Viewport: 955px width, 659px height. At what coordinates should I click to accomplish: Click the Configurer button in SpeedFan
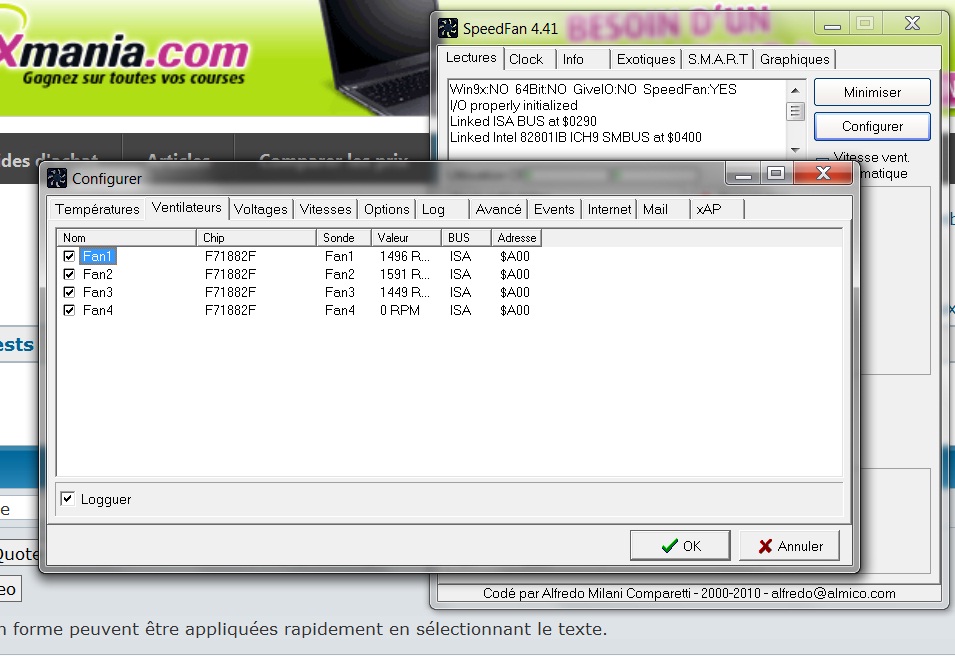(x=872, y=127)
